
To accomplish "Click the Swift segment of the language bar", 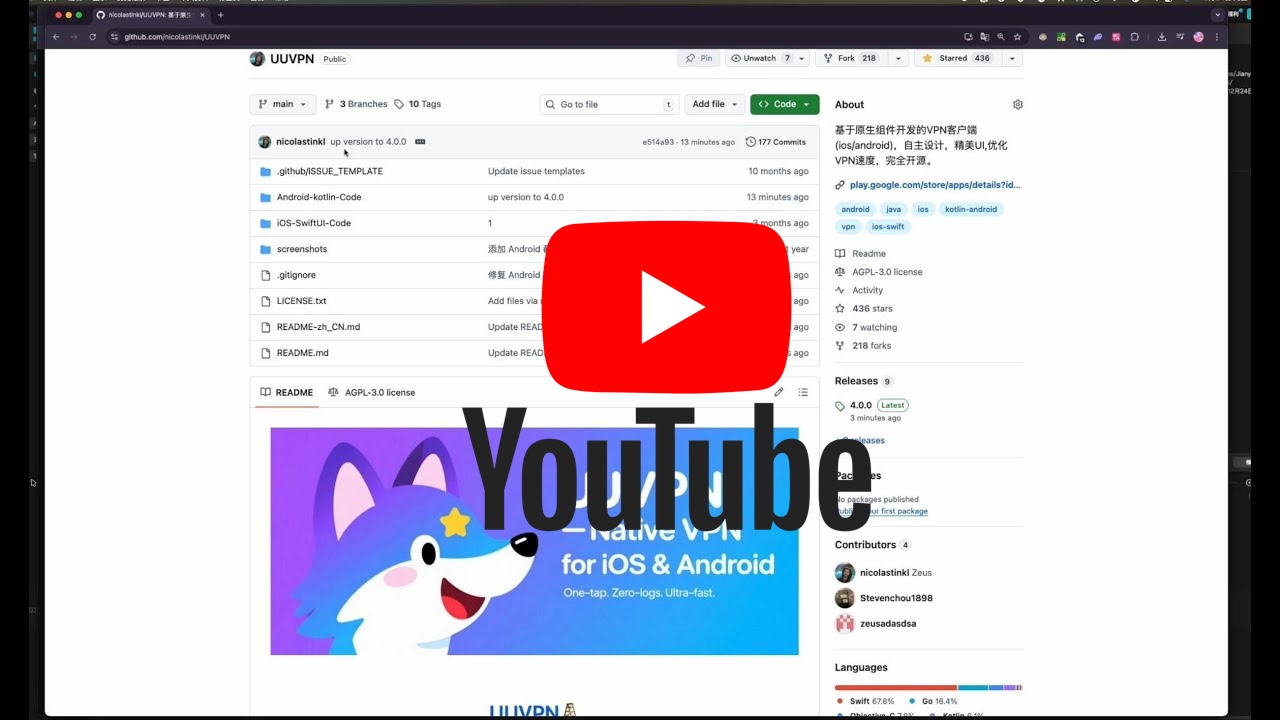I will click(896, 688).
